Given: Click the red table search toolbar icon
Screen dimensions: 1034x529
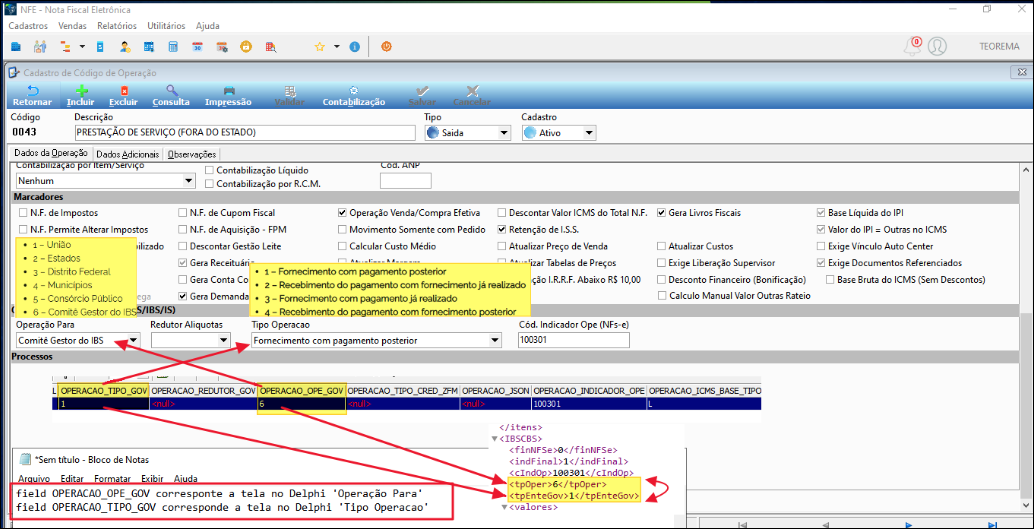Looking at the screenshot, I should [270, 47].
